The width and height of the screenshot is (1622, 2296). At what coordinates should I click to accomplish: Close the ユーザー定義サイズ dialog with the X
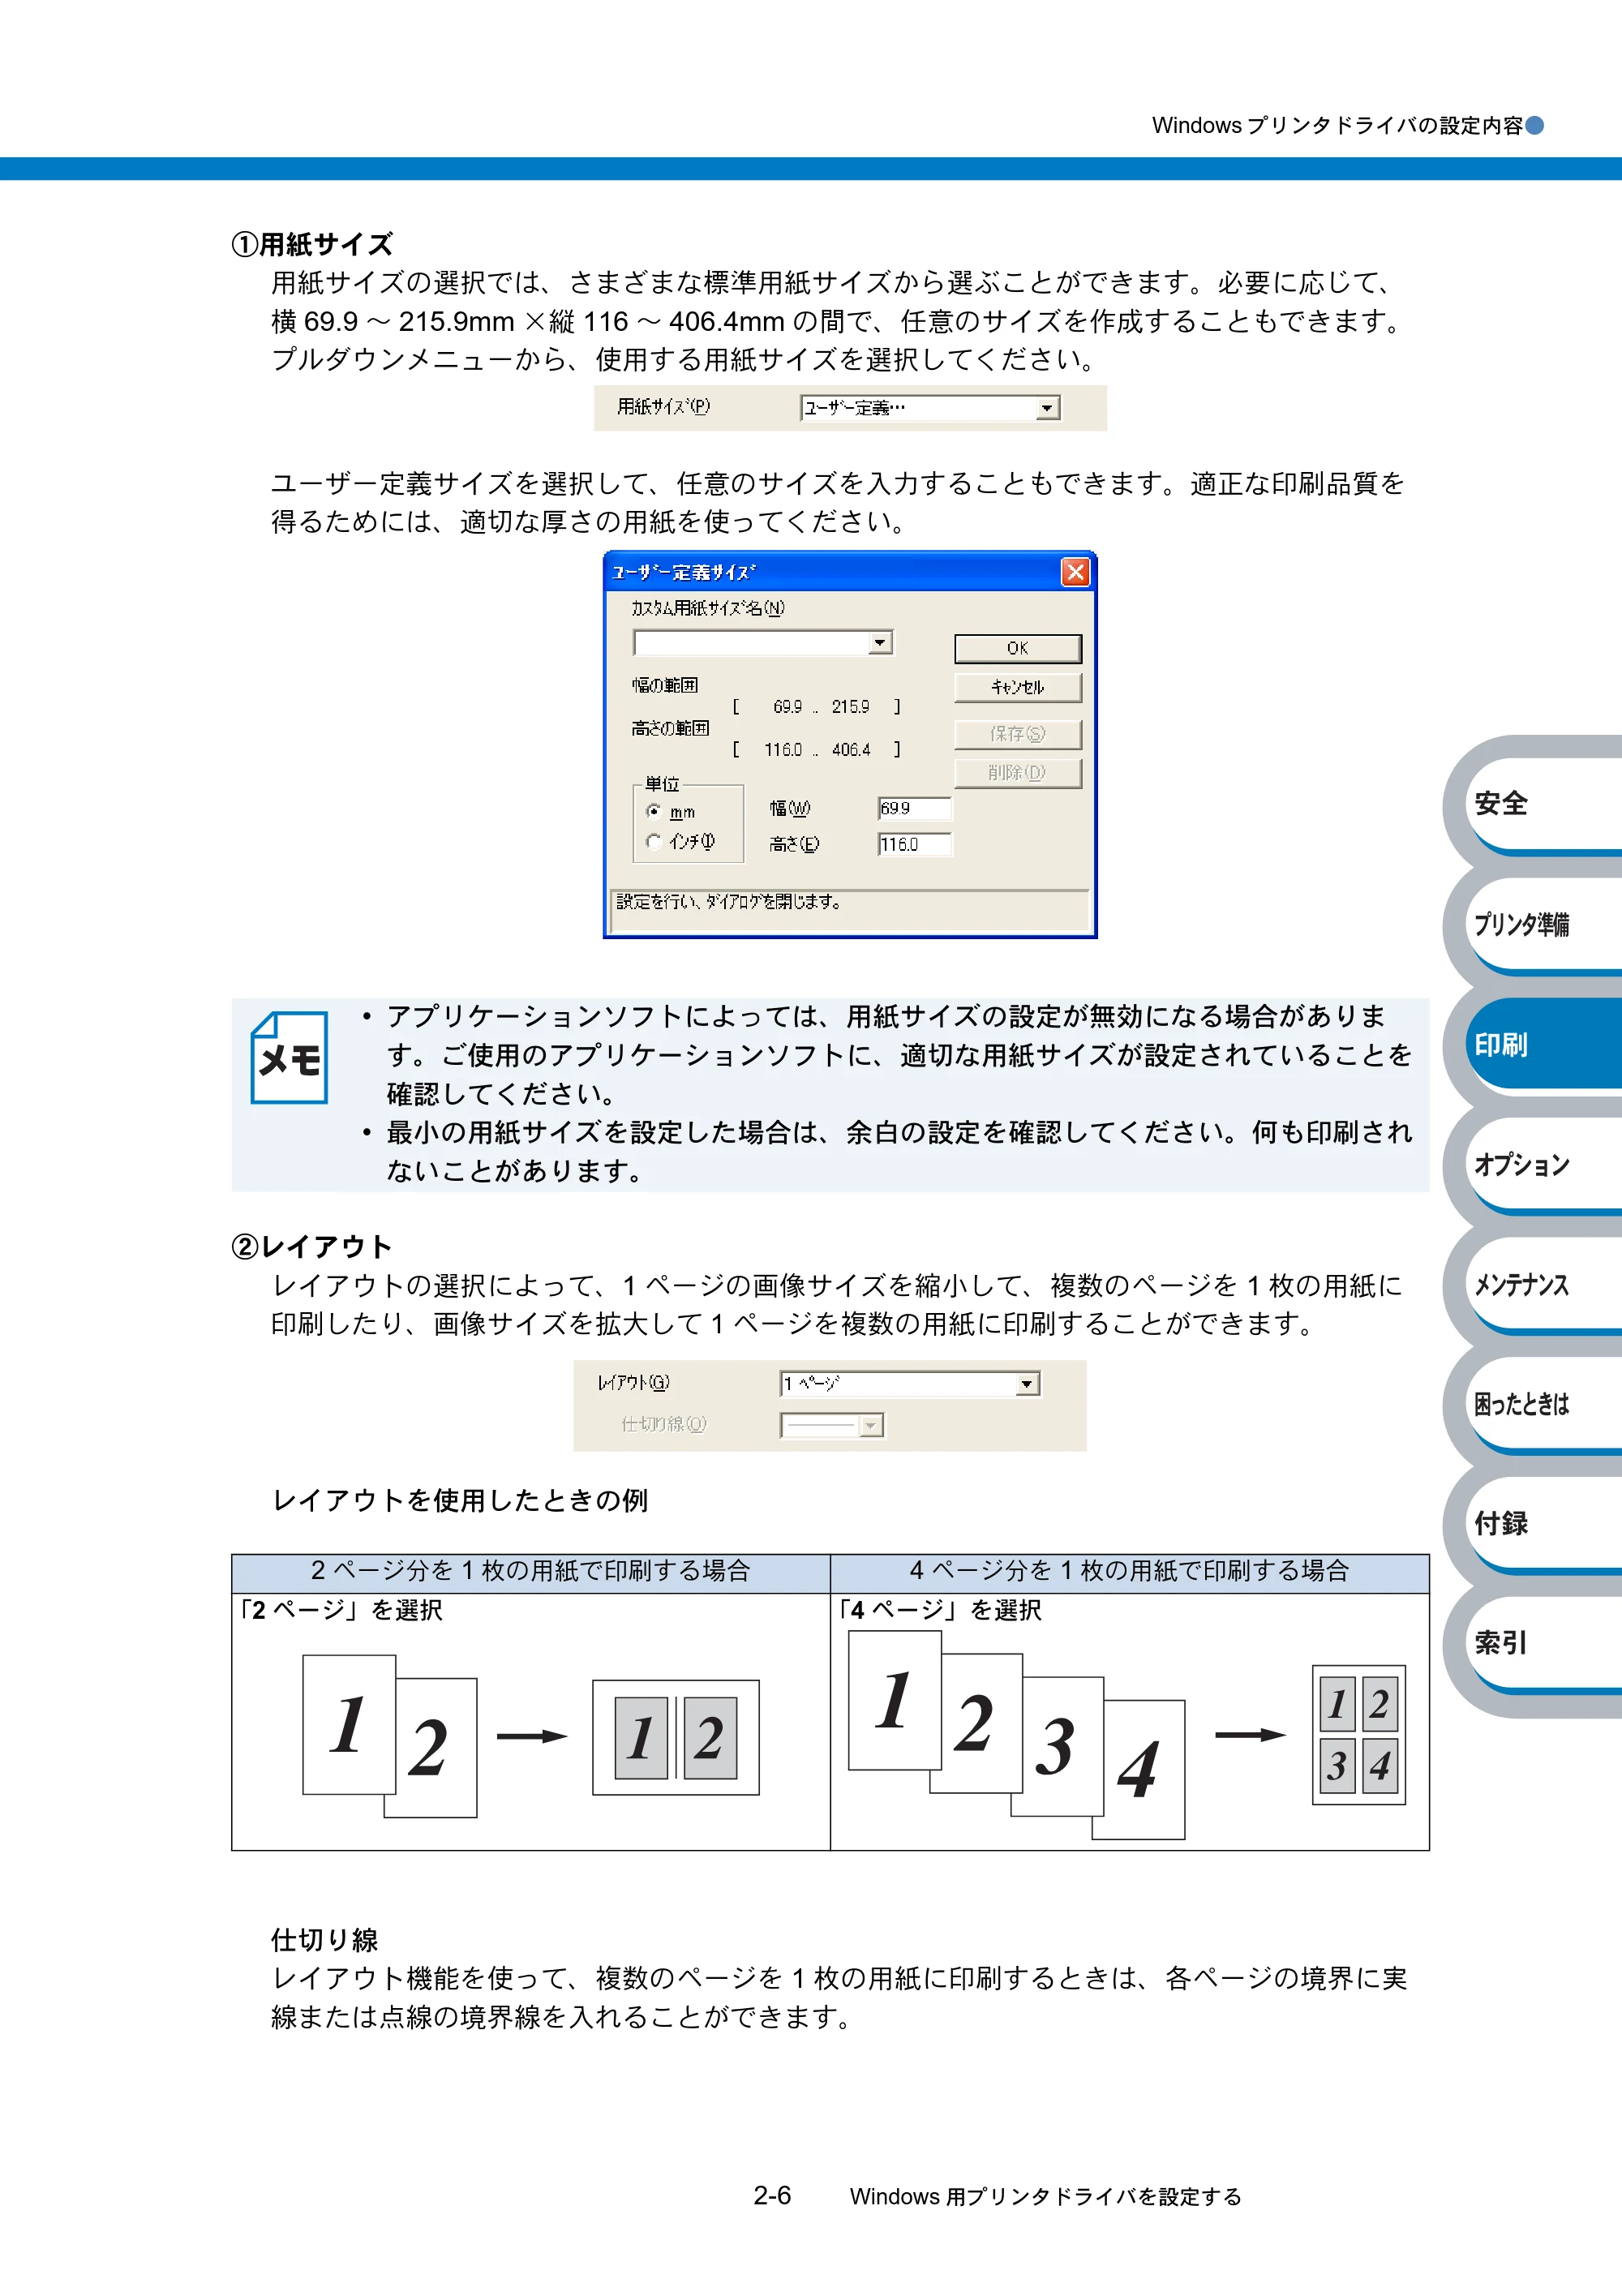coord(1075,572)
